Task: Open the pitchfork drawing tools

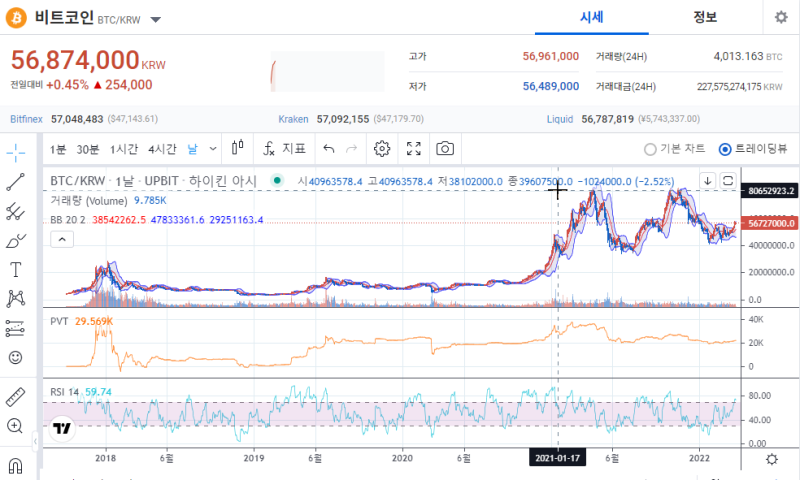Action: tap(16, 211)
